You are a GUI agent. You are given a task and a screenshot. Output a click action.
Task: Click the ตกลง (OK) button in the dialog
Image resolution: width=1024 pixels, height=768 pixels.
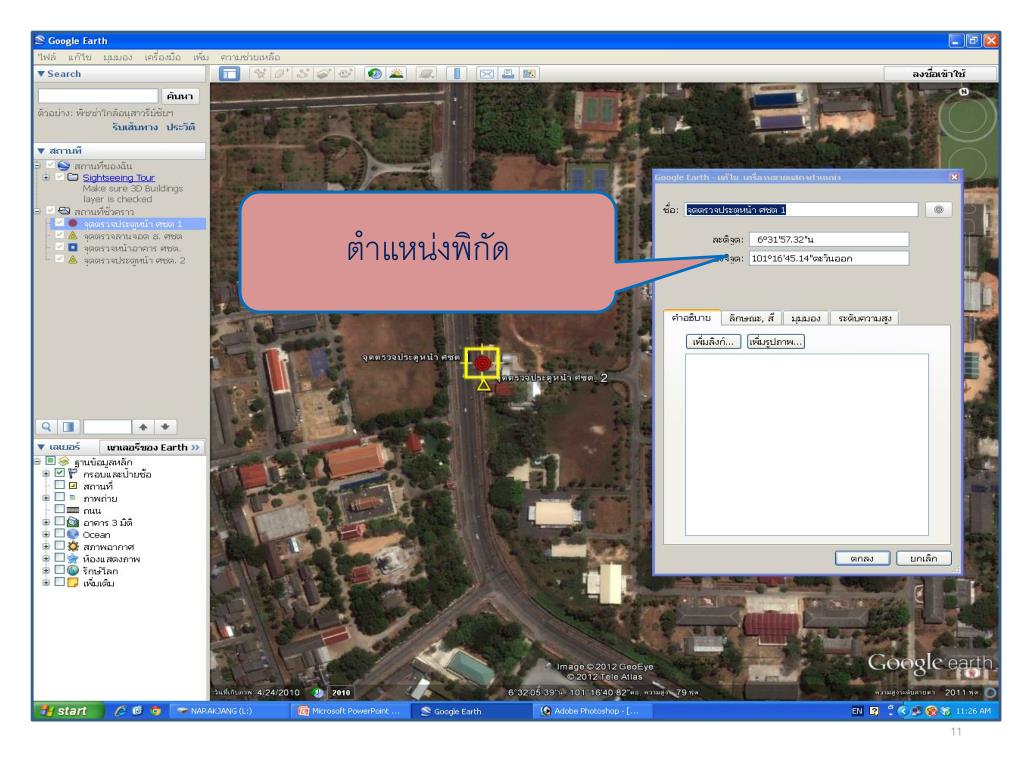tap(862, 558)
